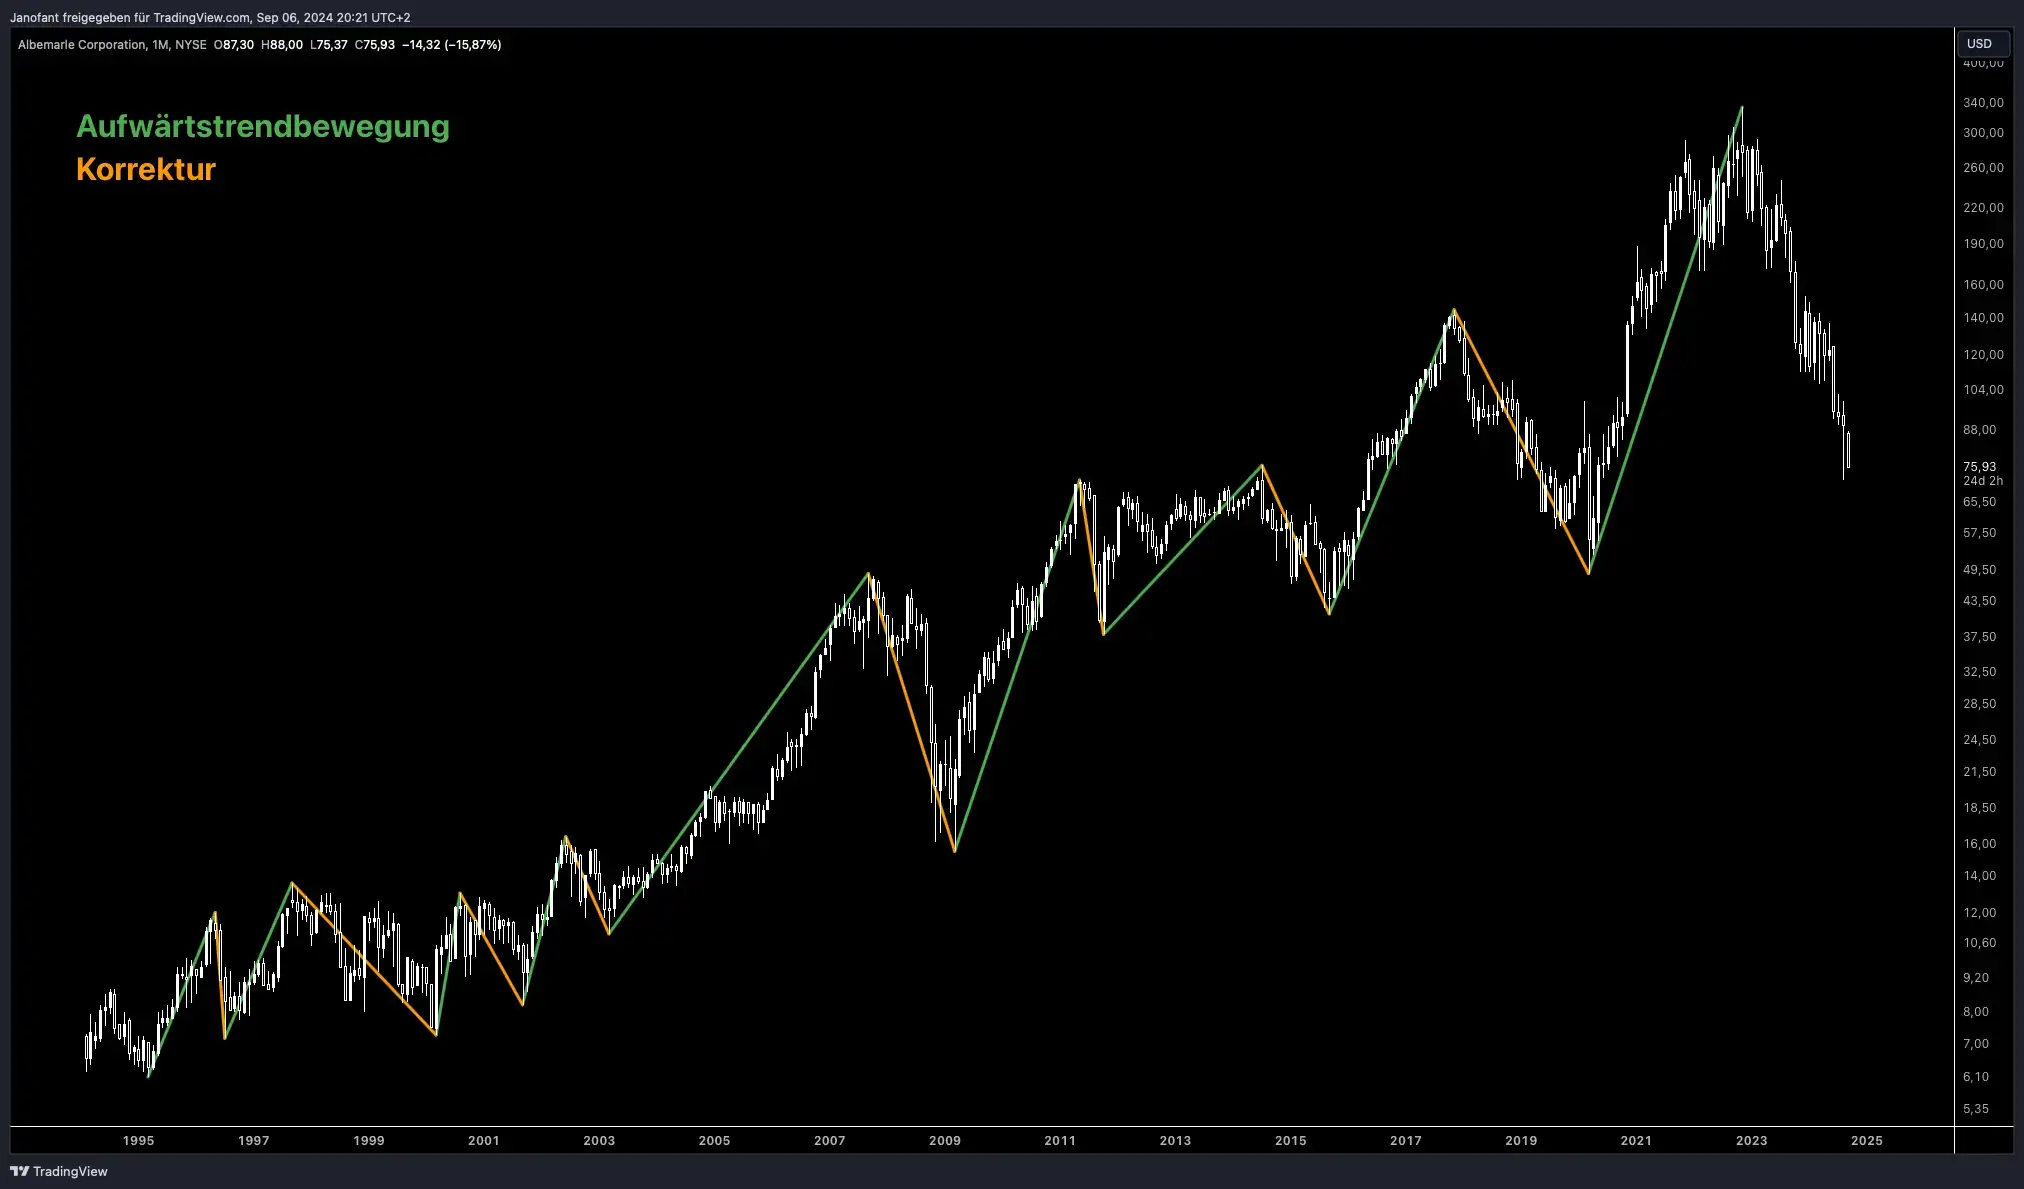2024x1189 pixels.
Task: Click the 18,50 price axis value
Action: point(1979,808)
